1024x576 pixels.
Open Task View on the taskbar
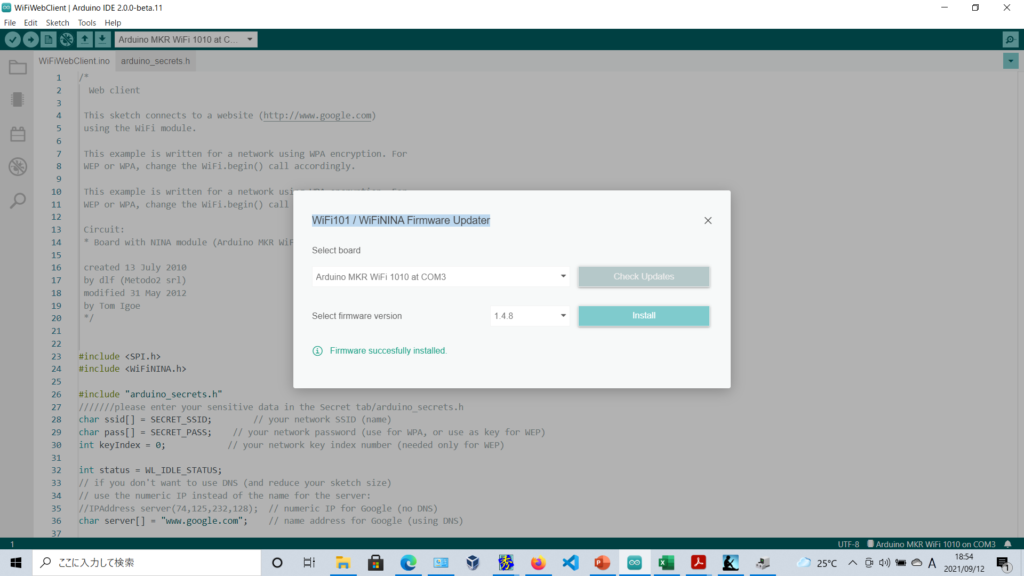tap(310, 562)
